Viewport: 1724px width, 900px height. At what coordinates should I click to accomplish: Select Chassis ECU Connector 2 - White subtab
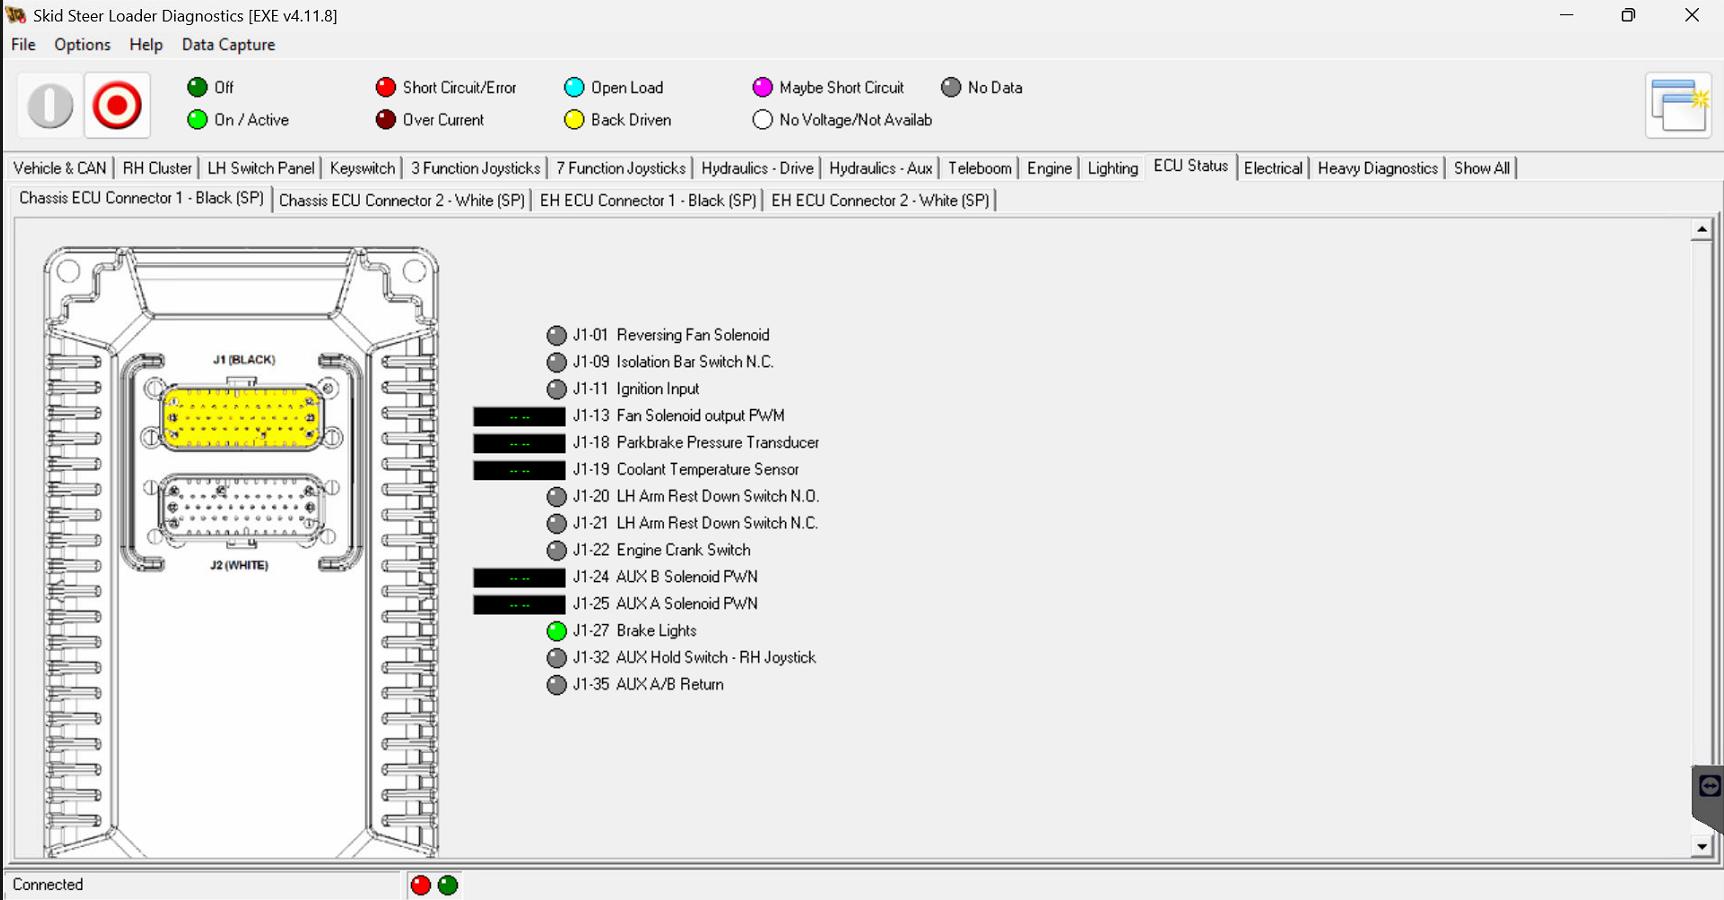[x=402, y=200]
